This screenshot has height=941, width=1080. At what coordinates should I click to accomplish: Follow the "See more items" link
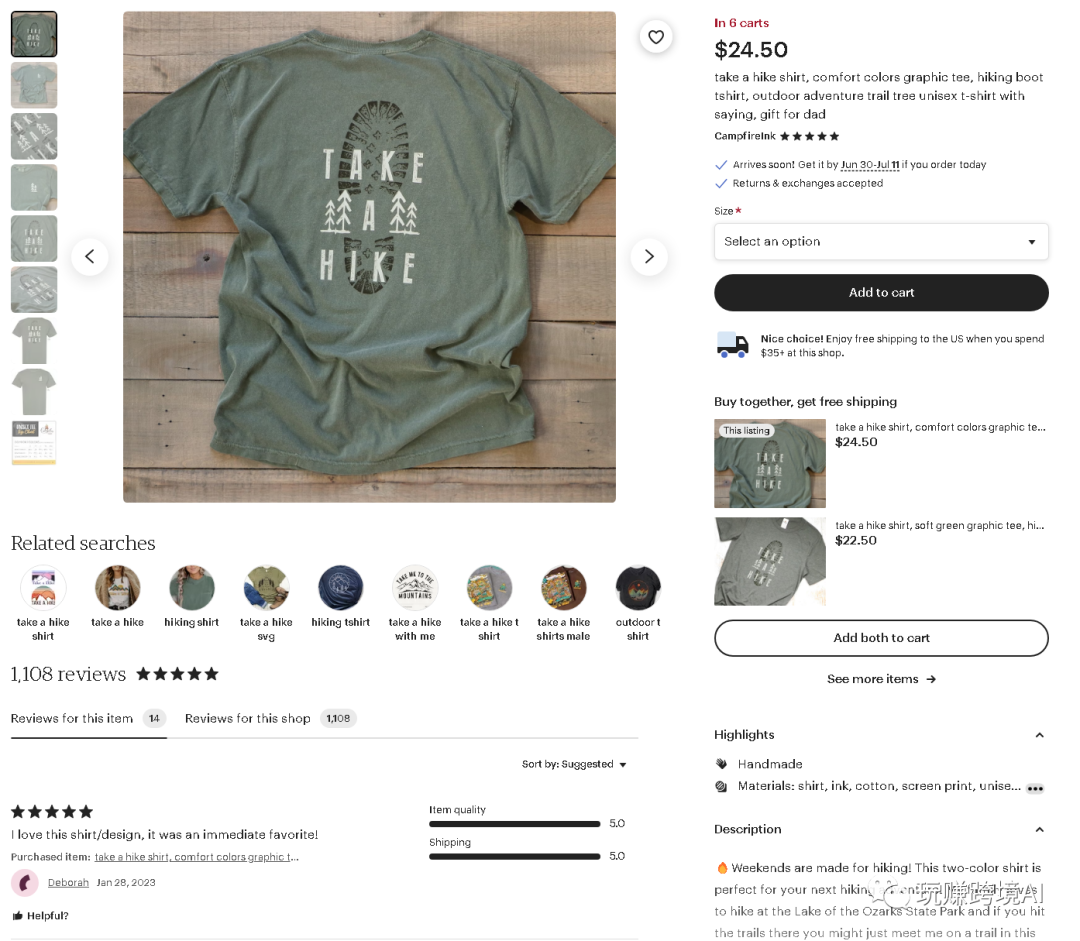tap(881, 679)
